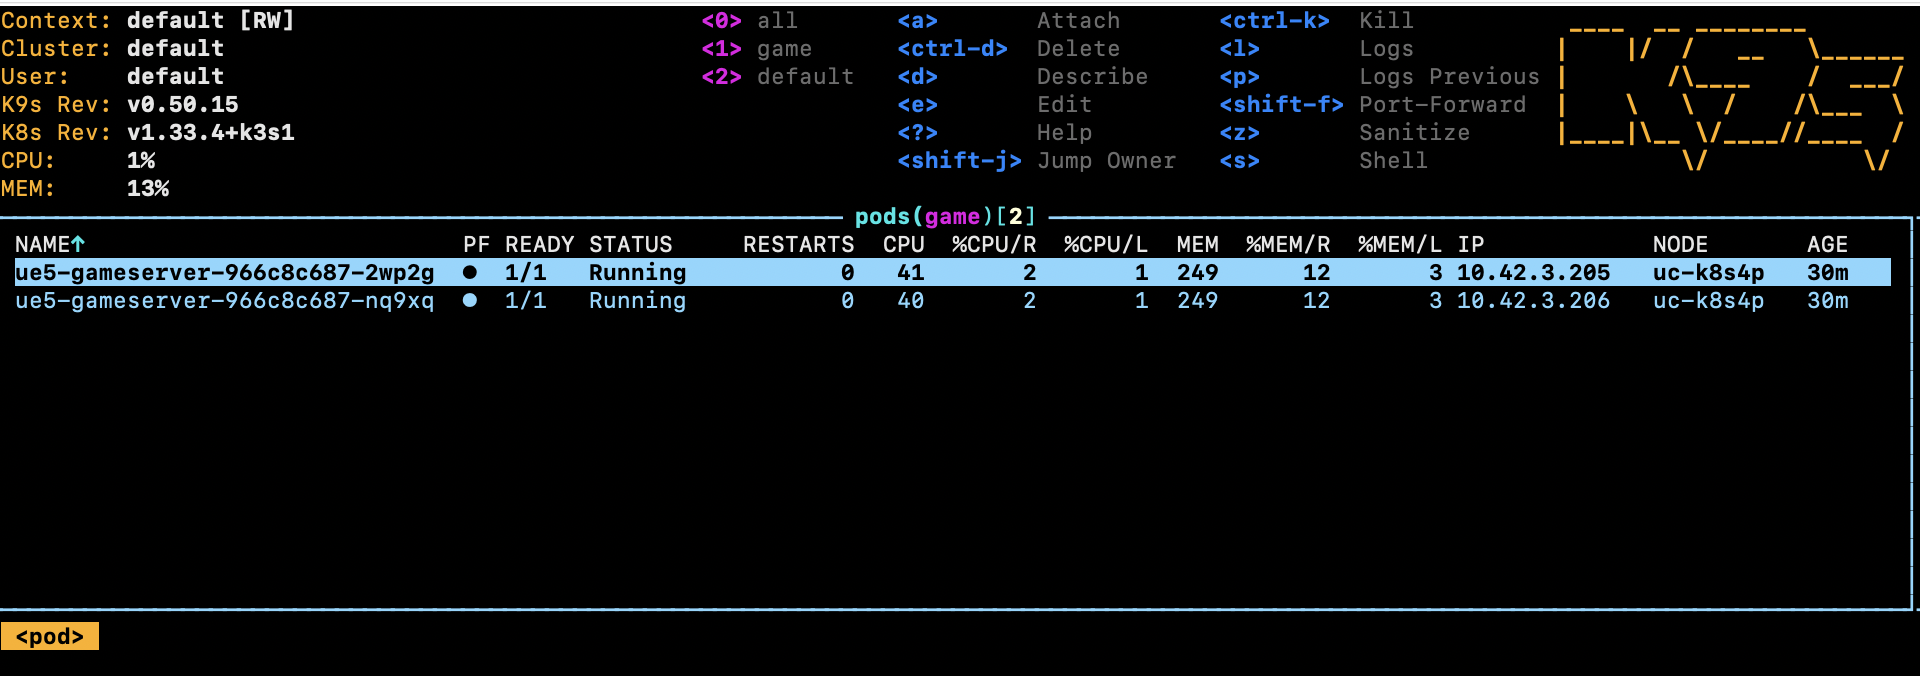Click the Logs command hint
Viewport: 1920px width, 676px height.
[1386, 48]
